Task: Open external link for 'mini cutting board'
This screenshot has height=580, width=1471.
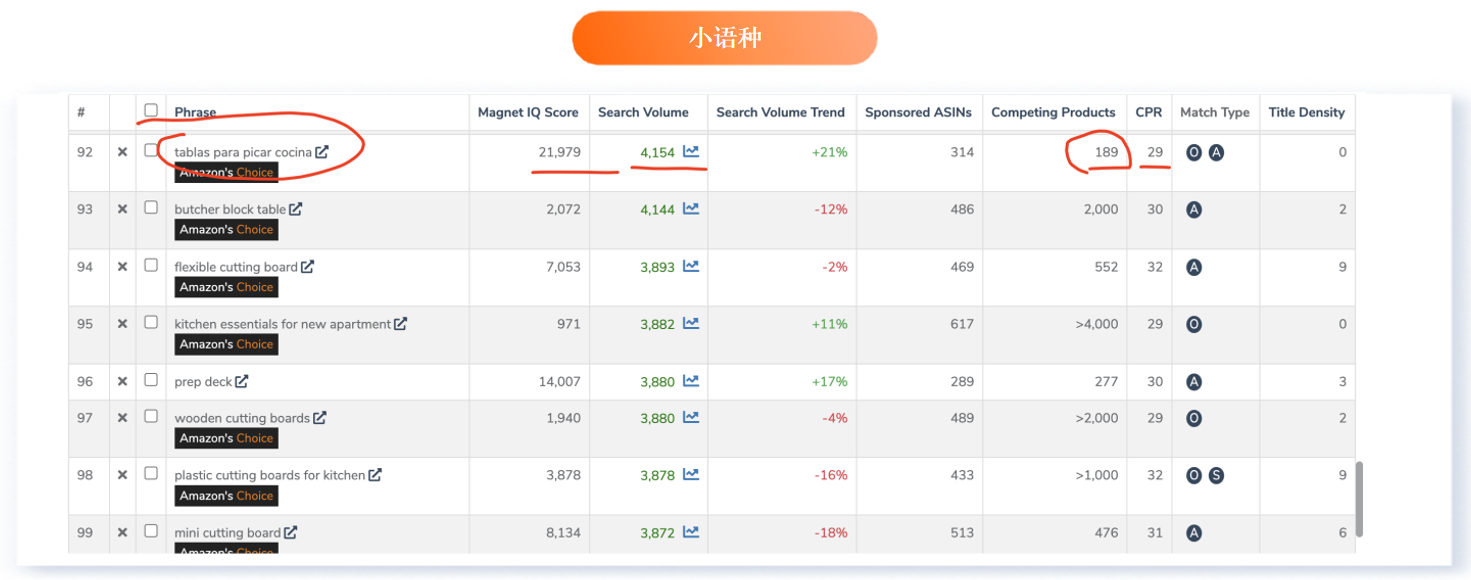Action: coord(291,533)
